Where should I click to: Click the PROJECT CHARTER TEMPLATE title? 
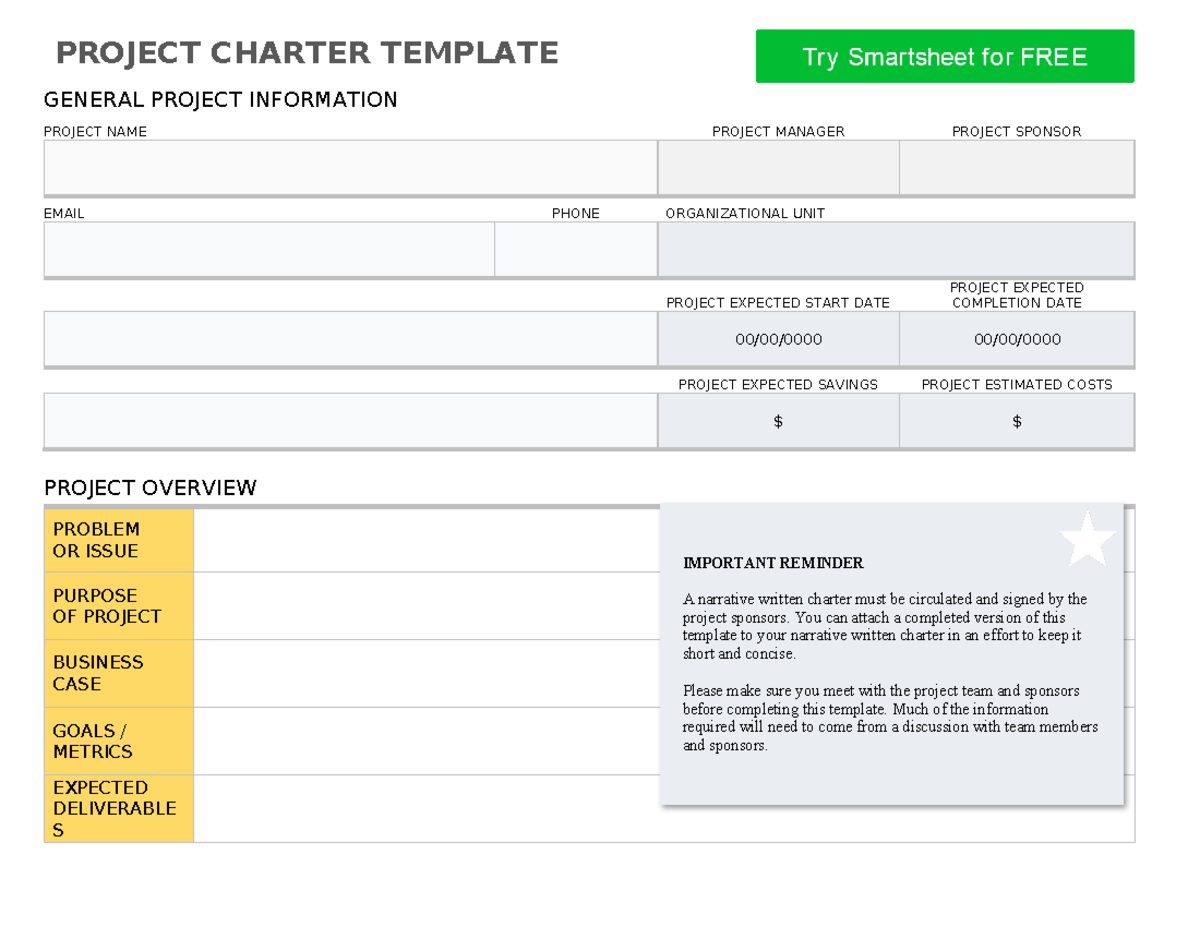coord(307,52)
